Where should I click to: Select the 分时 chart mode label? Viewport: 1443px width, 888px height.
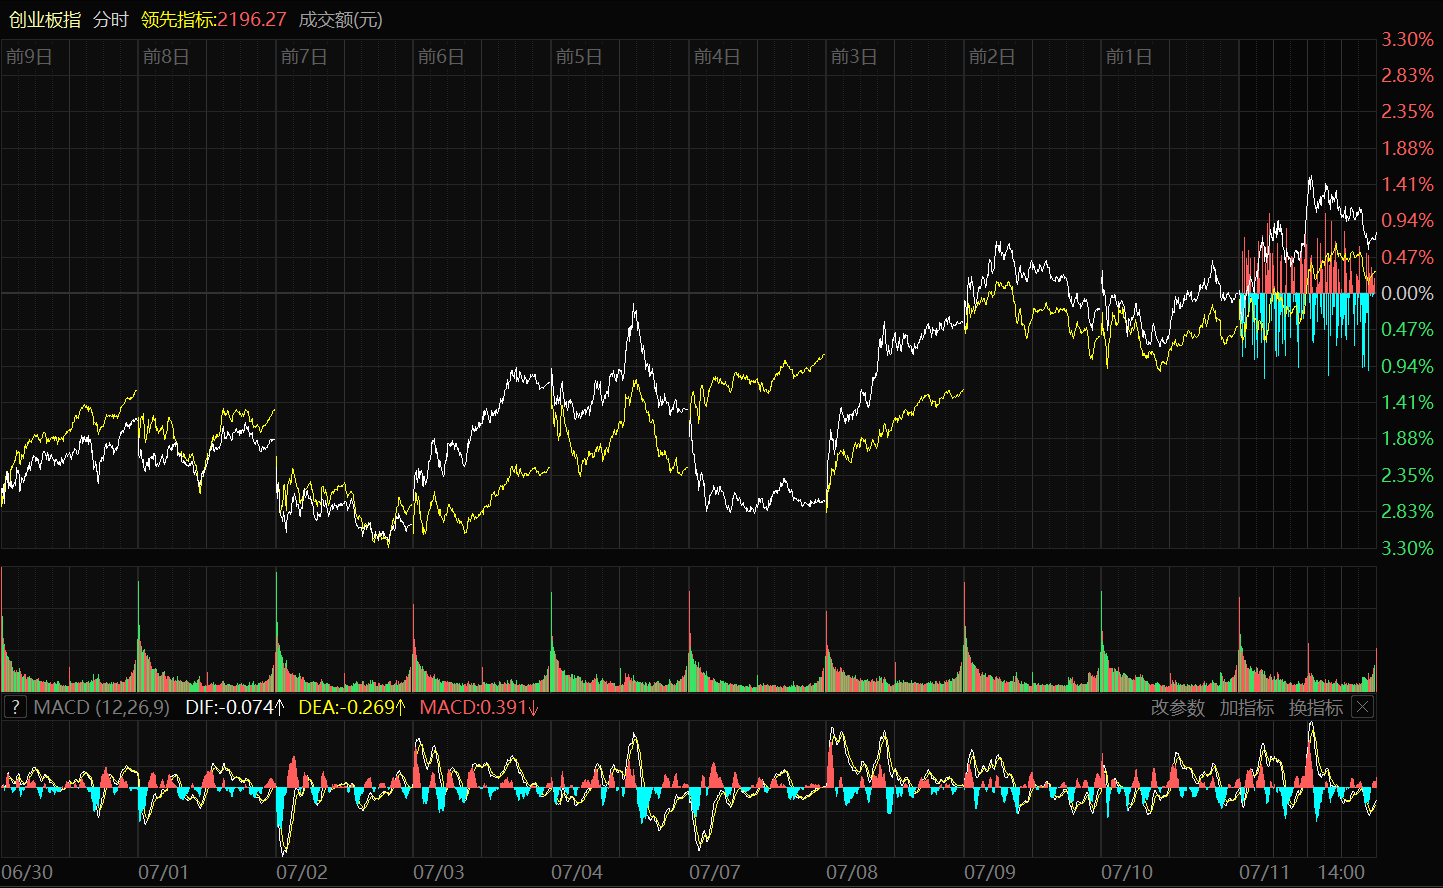click(111, 20)
